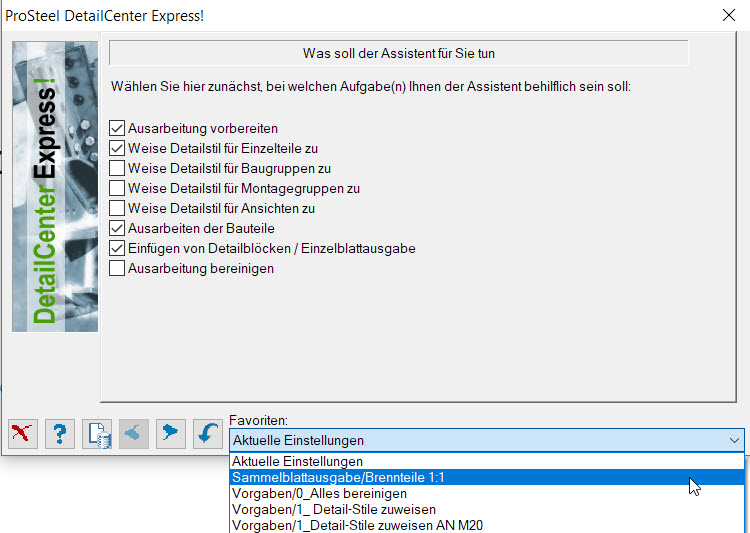The height and width of the screenshot is (533, 750).
Task: Choose Vorgaben/1_Detail-Stile zuweisen AN M20
Action: coord(486,525)
